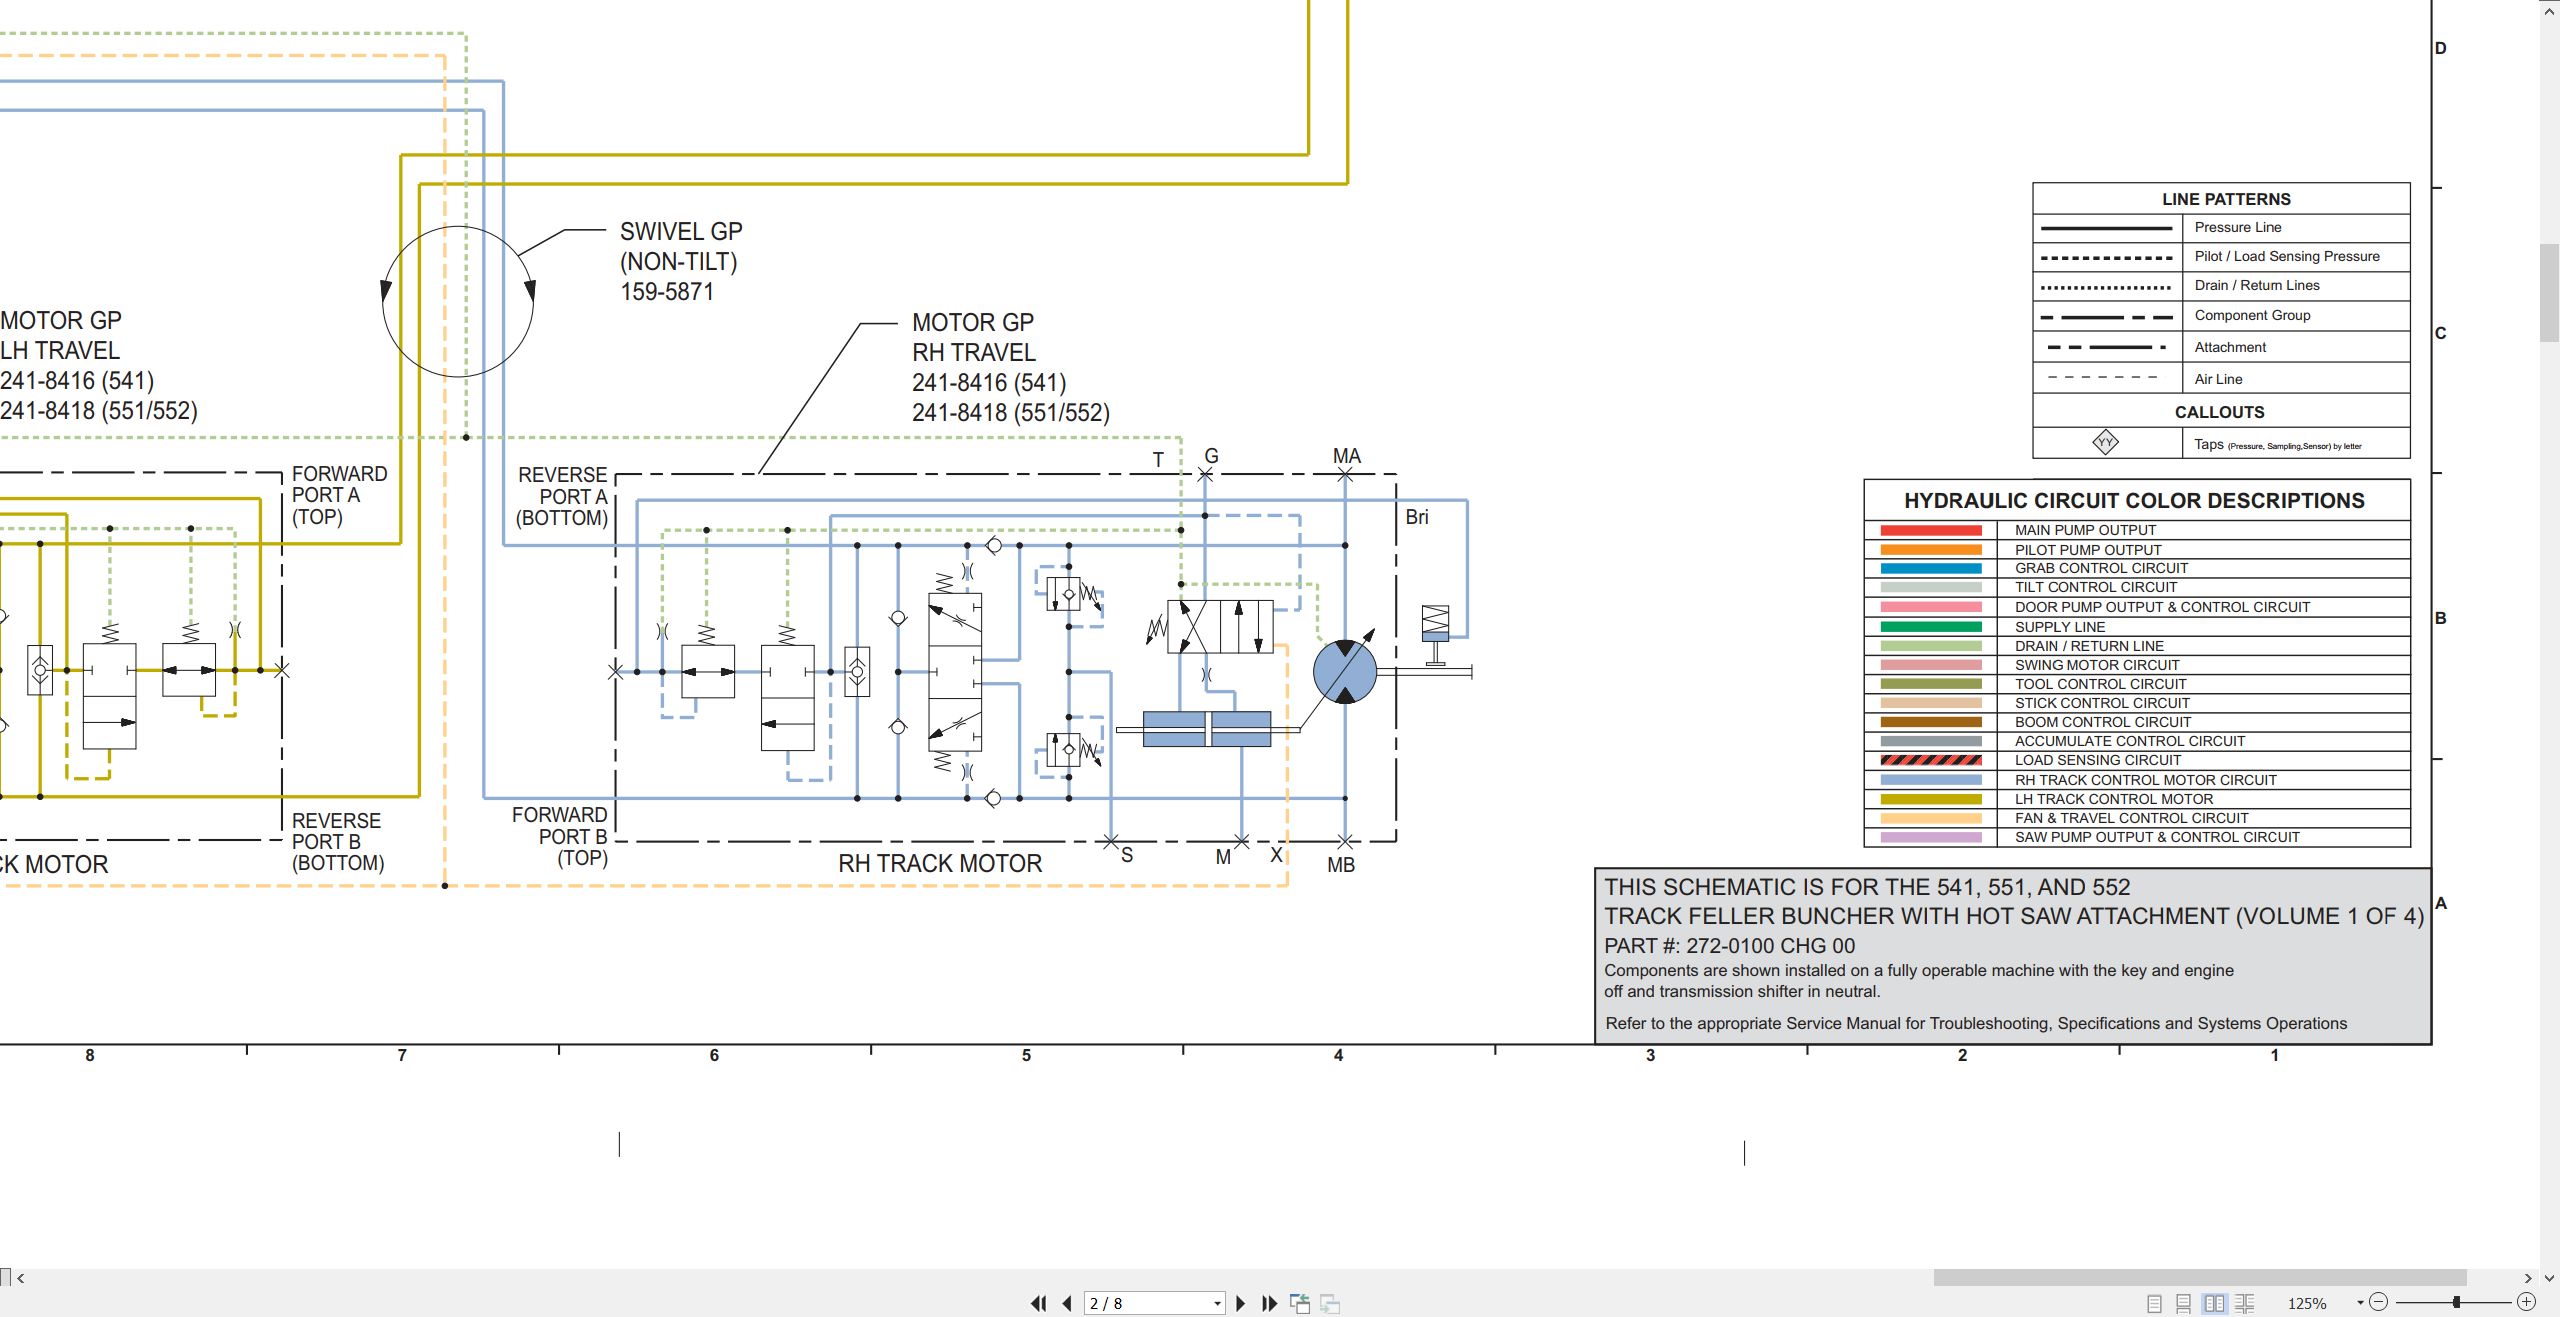2560x1317 pixels.
Task: Click the SAW PUMP OUTPUT & CONTROL CIRCUIT entry
Action: [x=2157, y=837]
